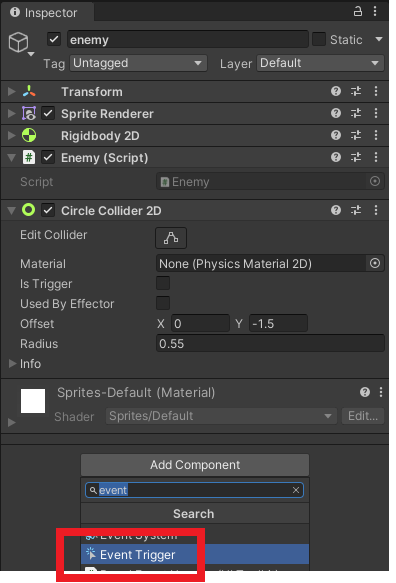The width and height of the screenshot is (396, 583).
Task: Open the Physics Material 2D object picker
Action: coord(375,264)
